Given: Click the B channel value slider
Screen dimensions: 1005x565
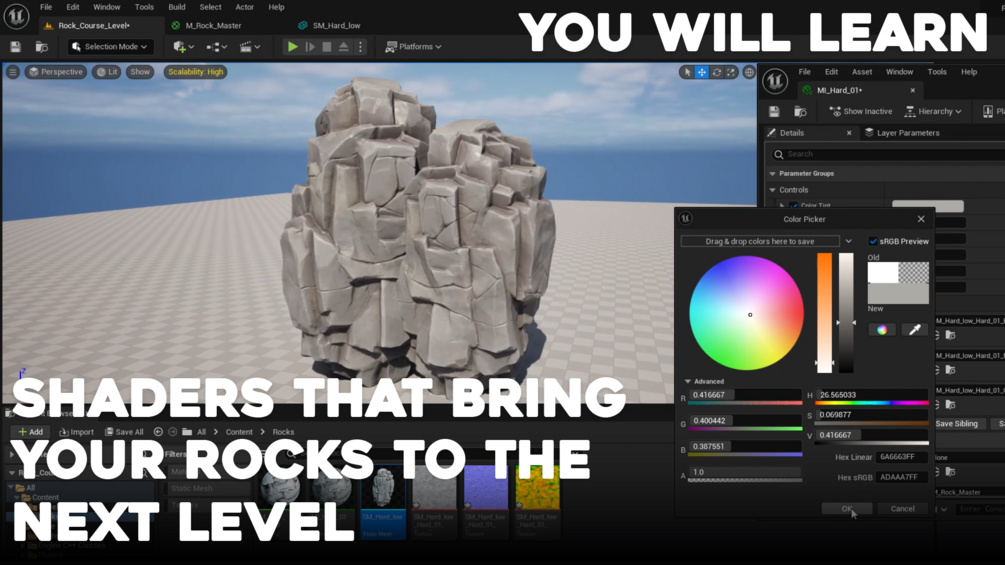Looking at the screenshot, I should [745, 446].
